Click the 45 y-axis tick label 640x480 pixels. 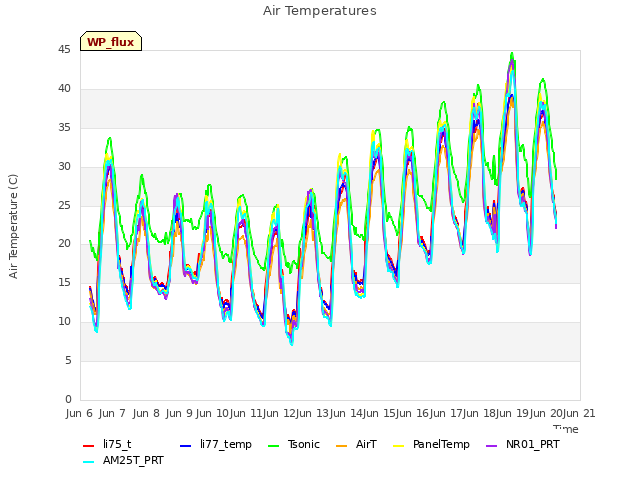coord(64,50)
